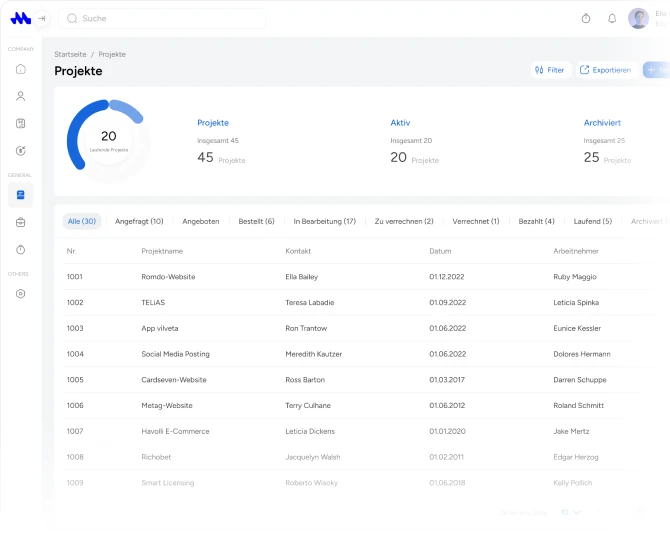Switch to the Angefragt (10) tab
Viewport: 670px width, 539px height.
click(x=139, y=221)
